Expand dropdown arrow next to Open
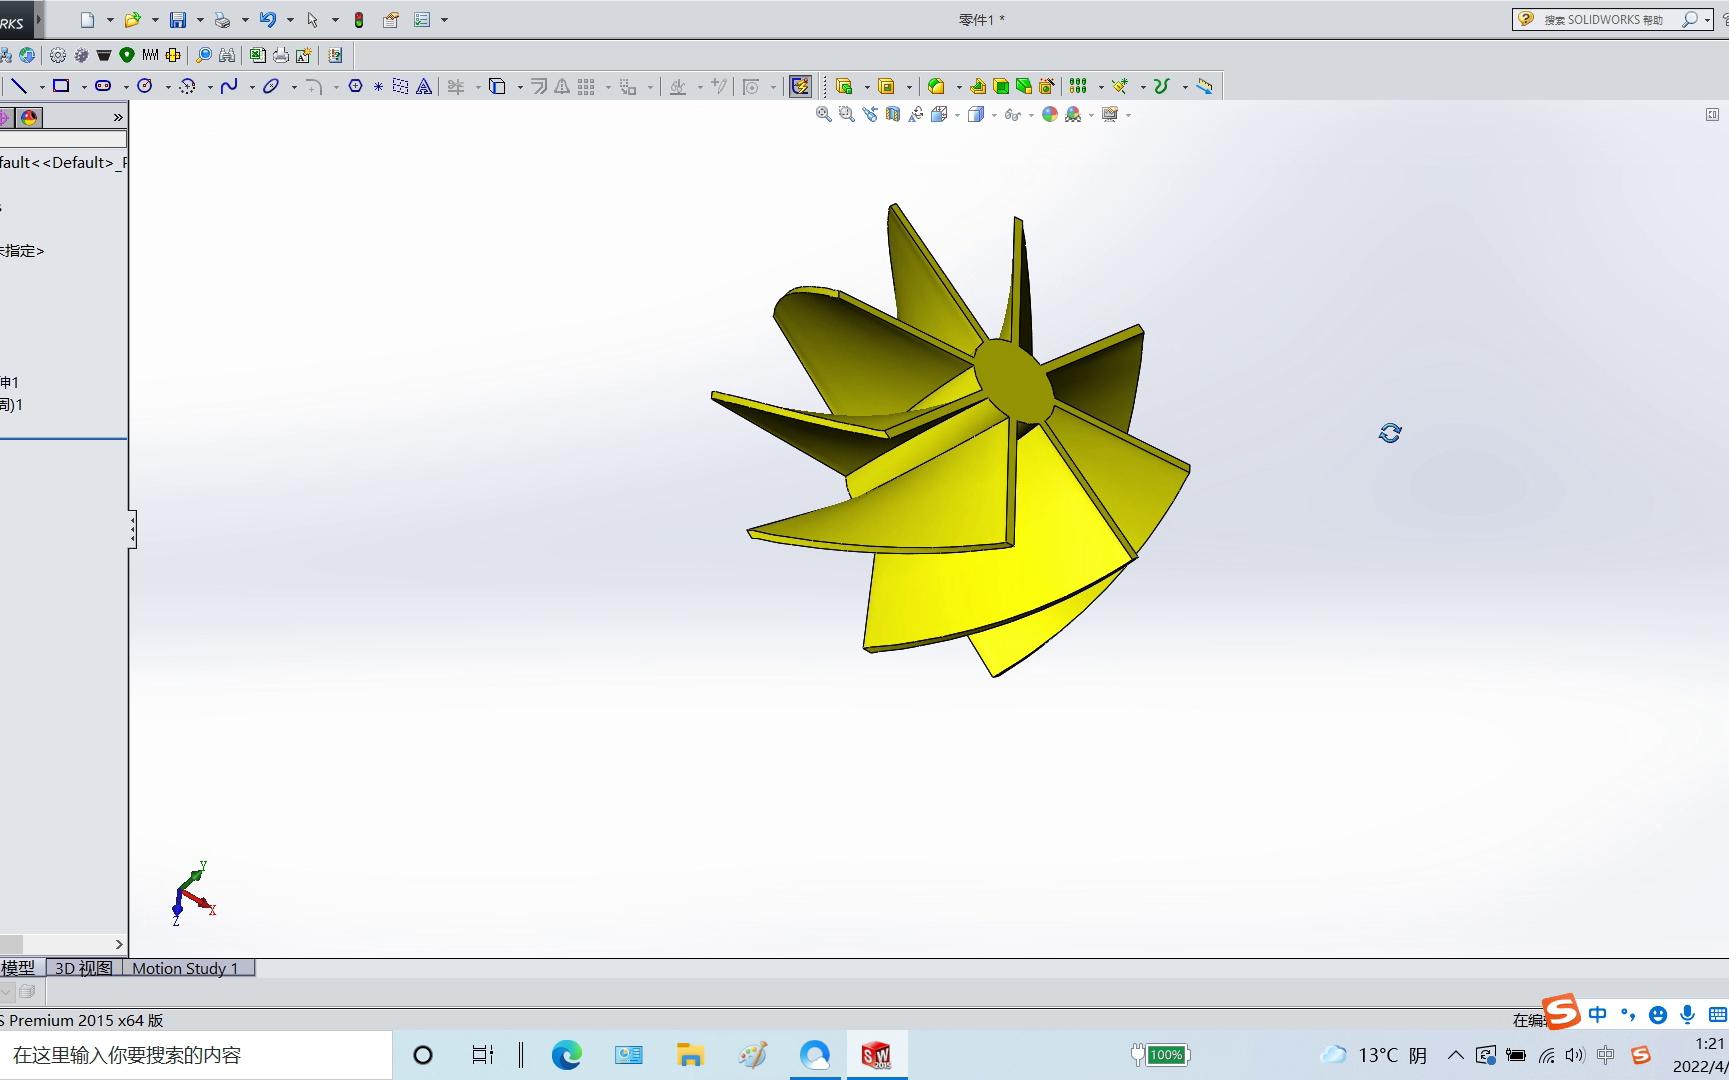This screenshot has height=1080, width=1729. pyautogui.click(x=155, y=20)
